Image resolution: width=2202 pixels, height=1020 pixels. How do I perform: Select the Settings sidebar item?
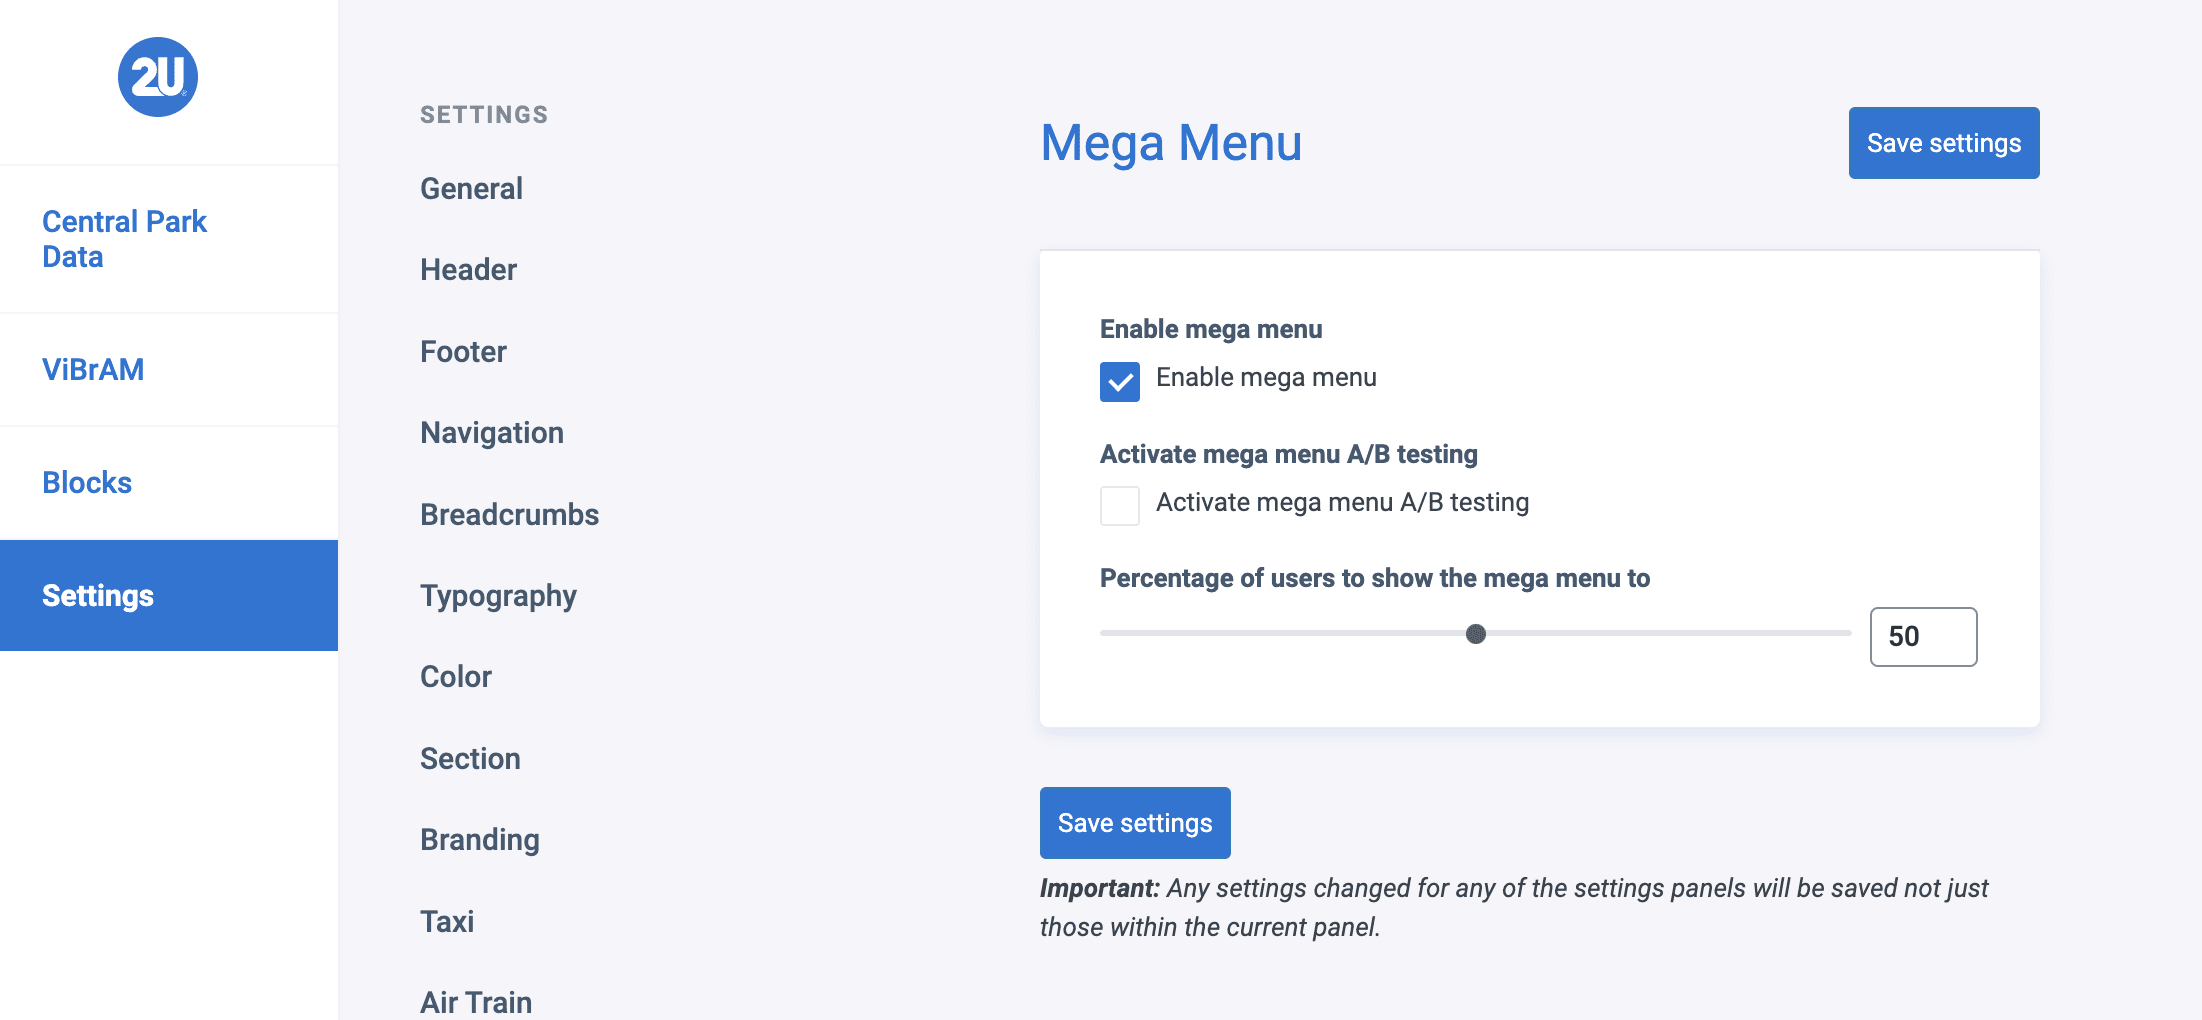click(98, 596)
